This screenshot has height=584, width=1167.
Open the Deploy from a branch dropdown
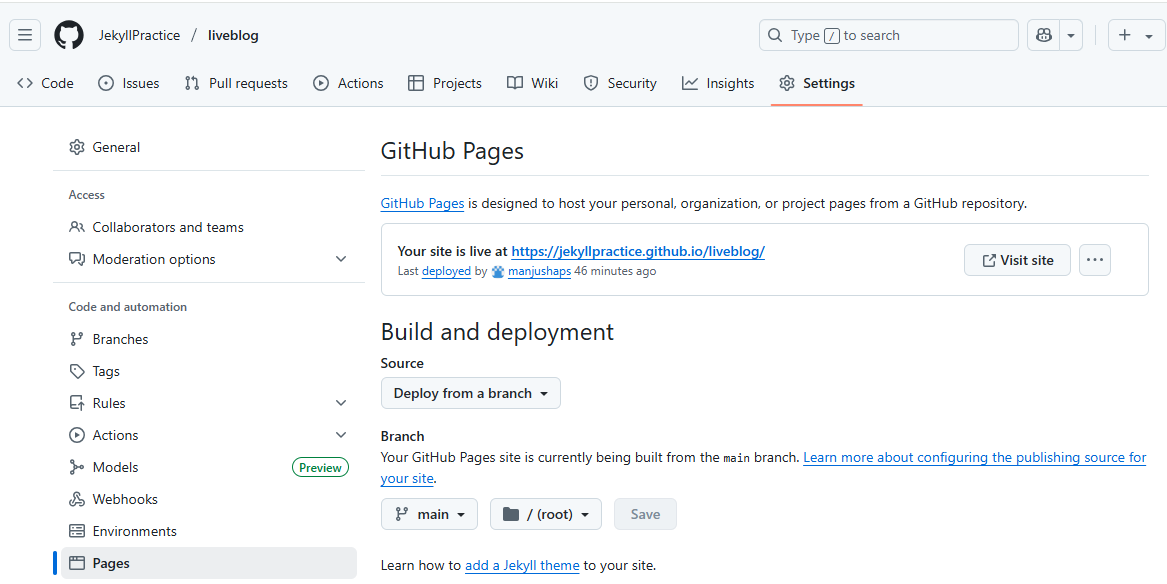pyautogui.click(x=470, y=393)
